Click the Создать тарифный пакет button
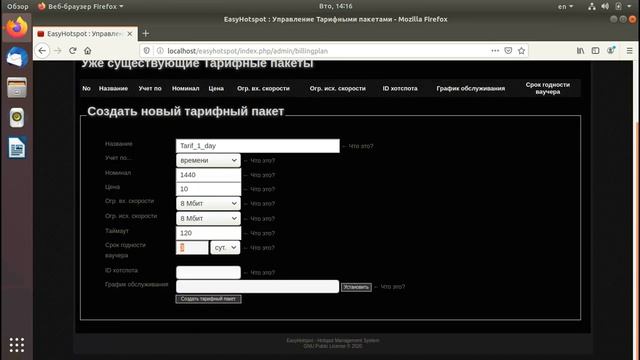Viewport: 640px width, 360px height. [x=208, y=299]
